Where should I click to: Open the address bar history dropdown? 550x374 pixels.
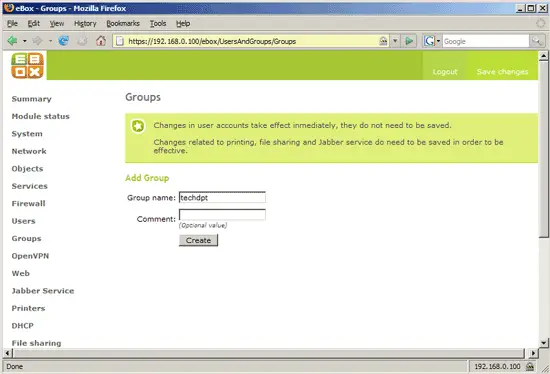point(395,41)
